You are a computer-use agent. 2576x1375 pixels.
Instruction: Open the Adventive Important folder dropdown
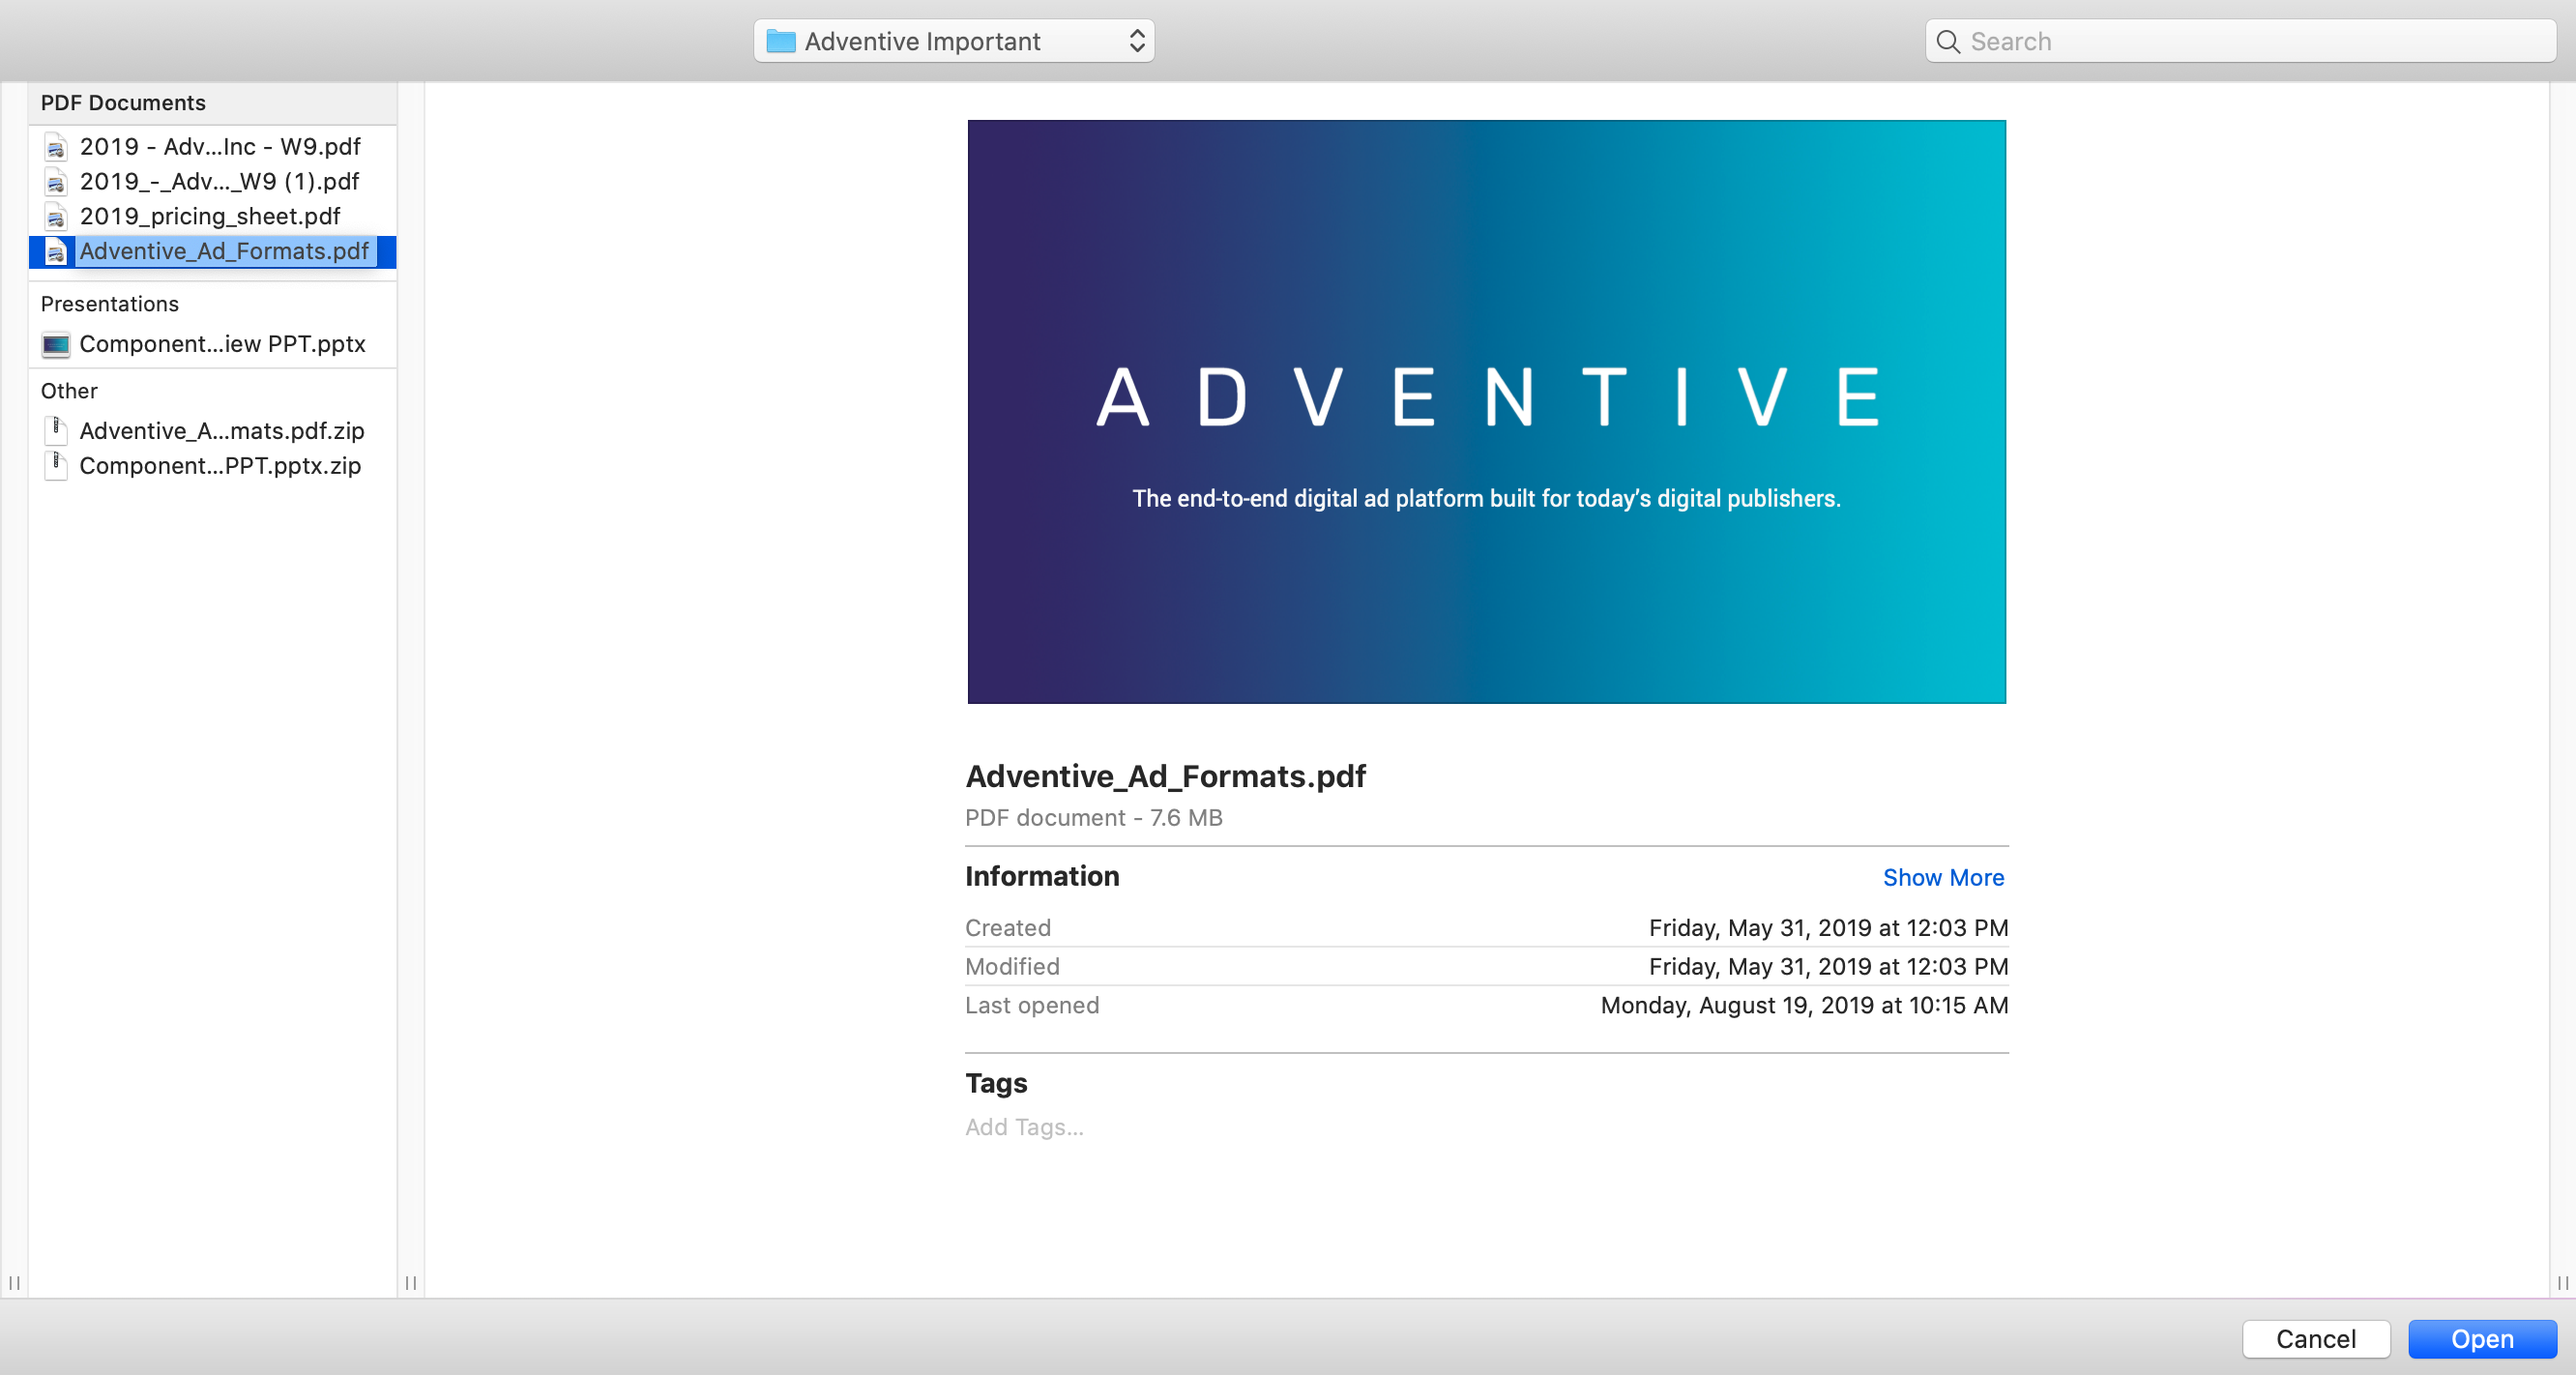pyautogui.click(x=954, y=41)
